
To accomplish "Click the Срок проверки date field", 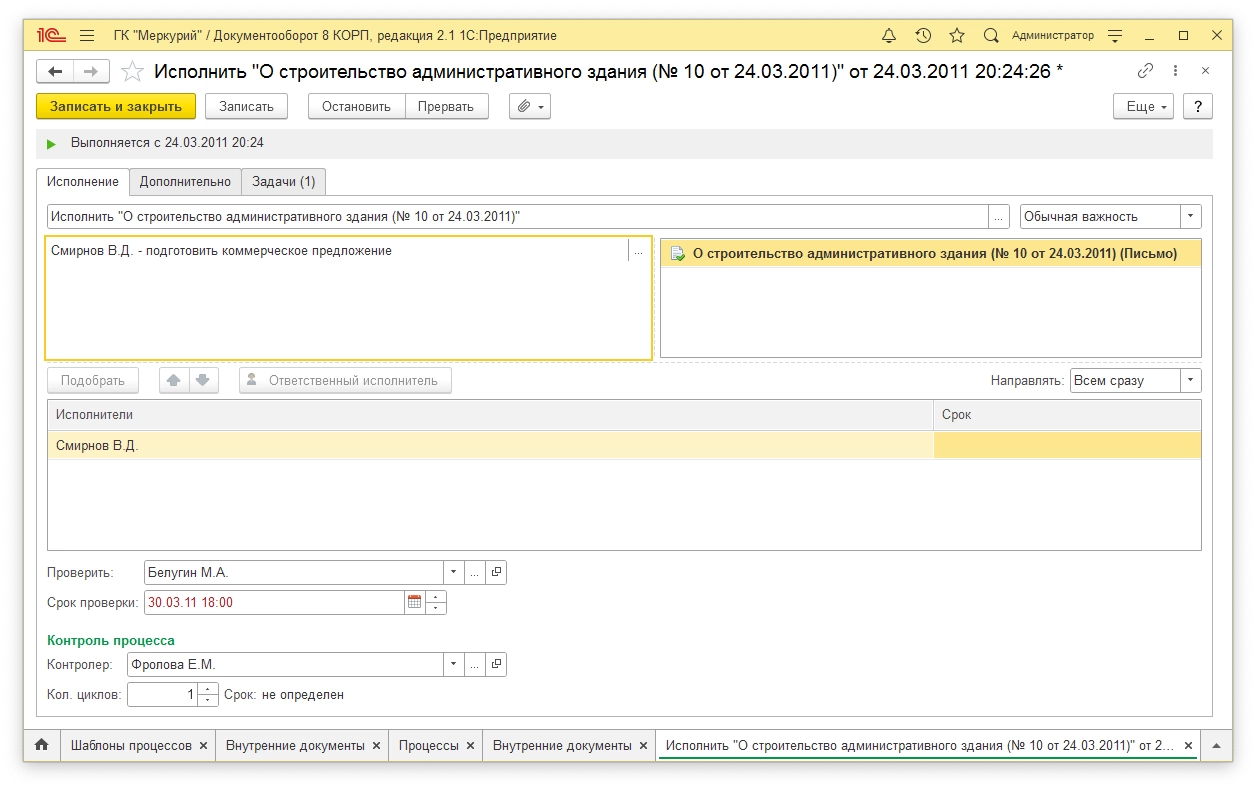I will click(x=275, y=602).
